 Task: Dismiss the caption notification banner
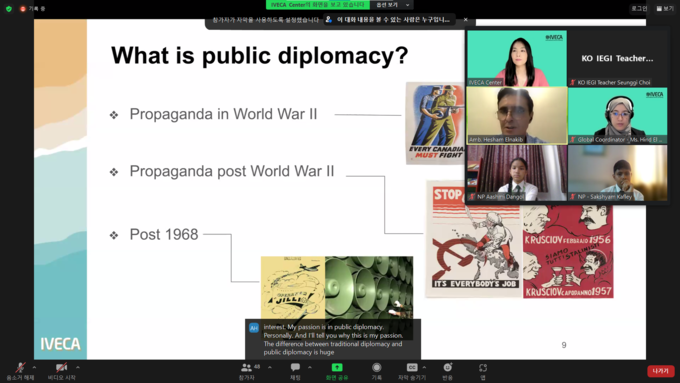465,20
